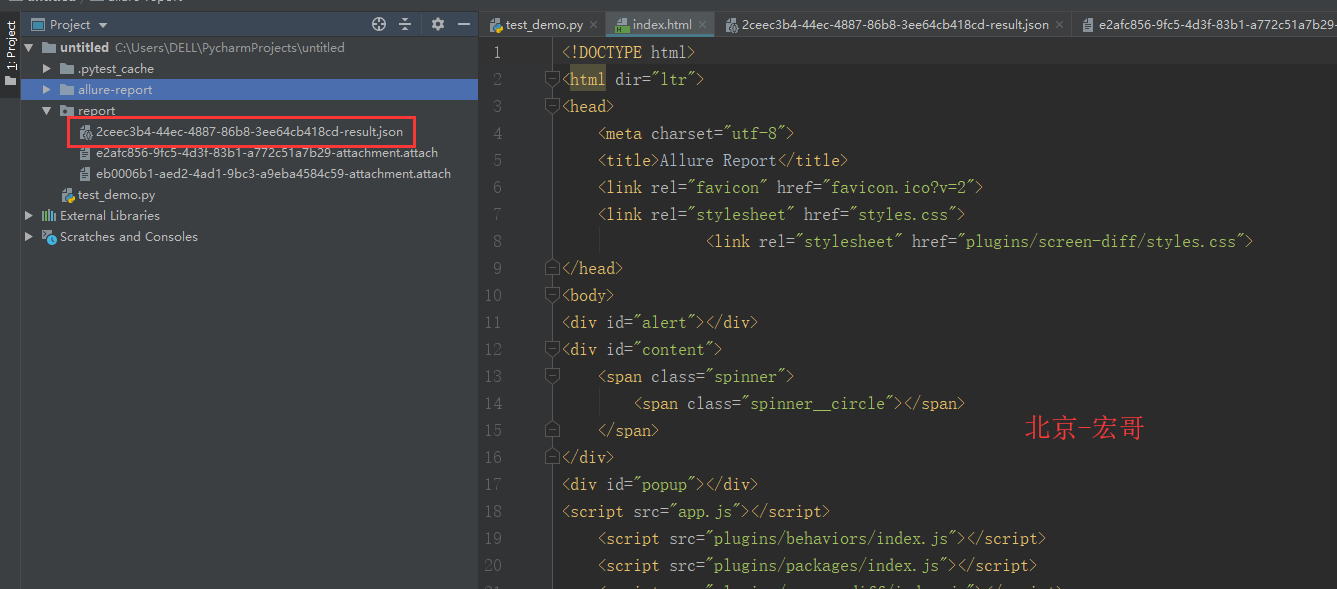Click the screen-diff styles.css link line
The height and width of the screenshot is (589, 1337).
tap(979, 241)
